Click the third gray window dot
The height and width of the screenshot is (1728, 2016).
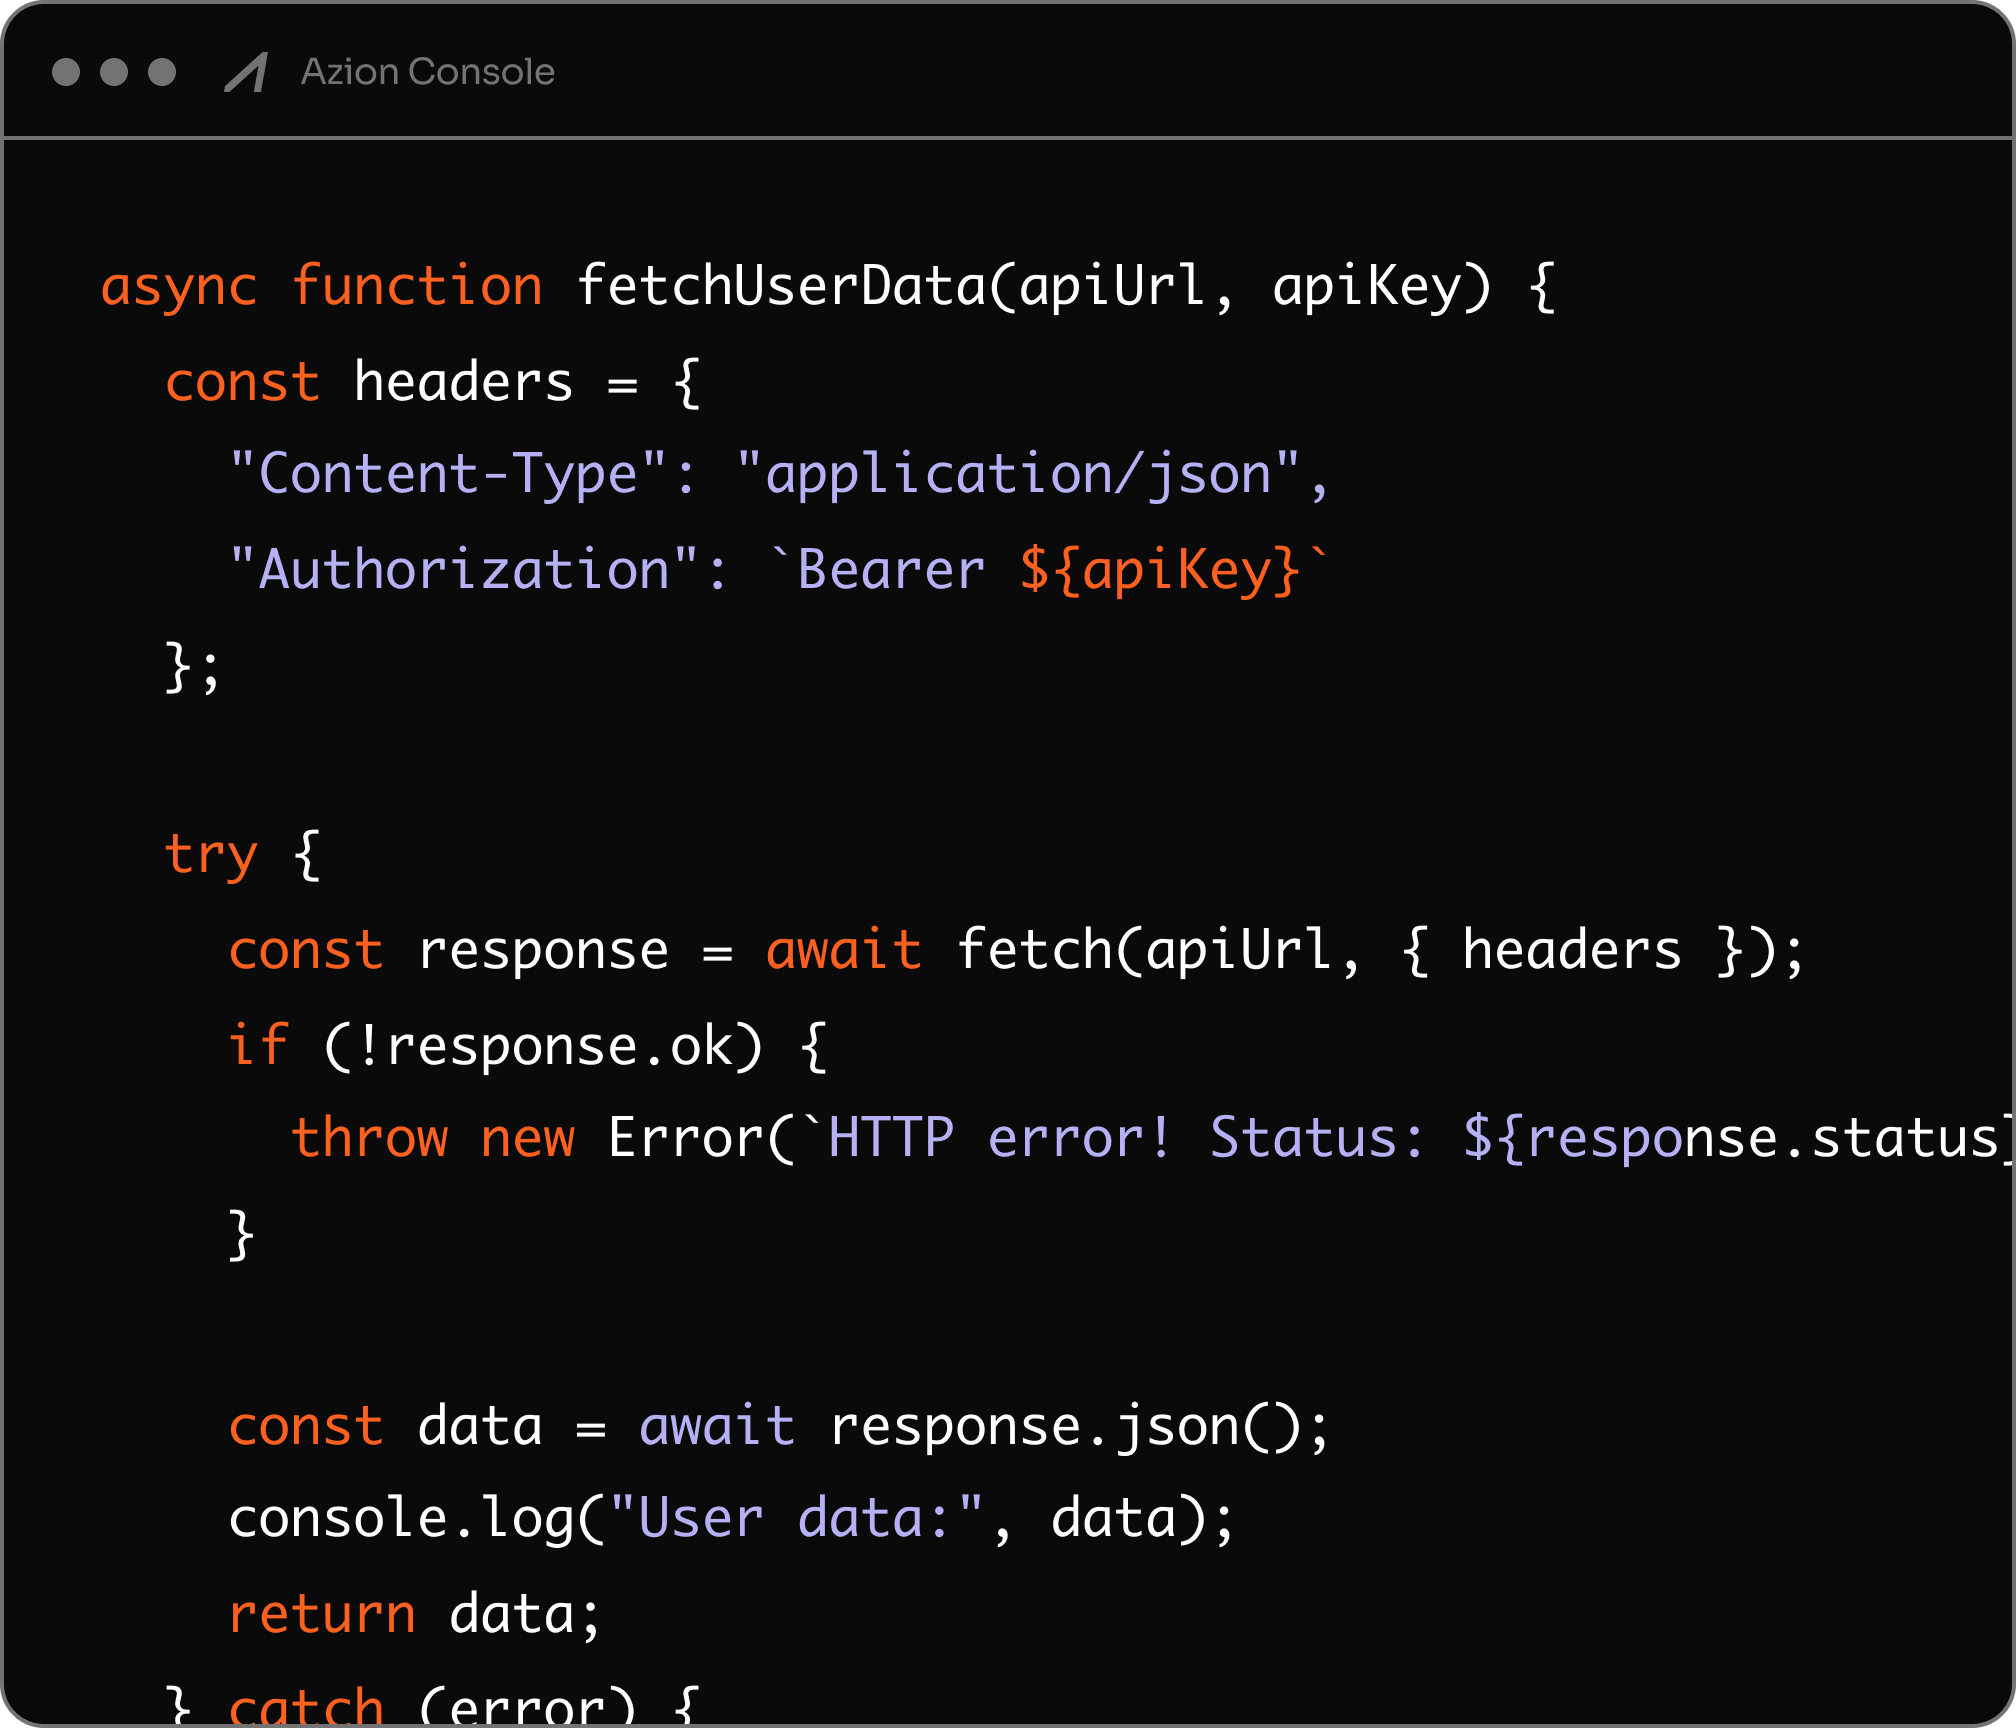162,72
